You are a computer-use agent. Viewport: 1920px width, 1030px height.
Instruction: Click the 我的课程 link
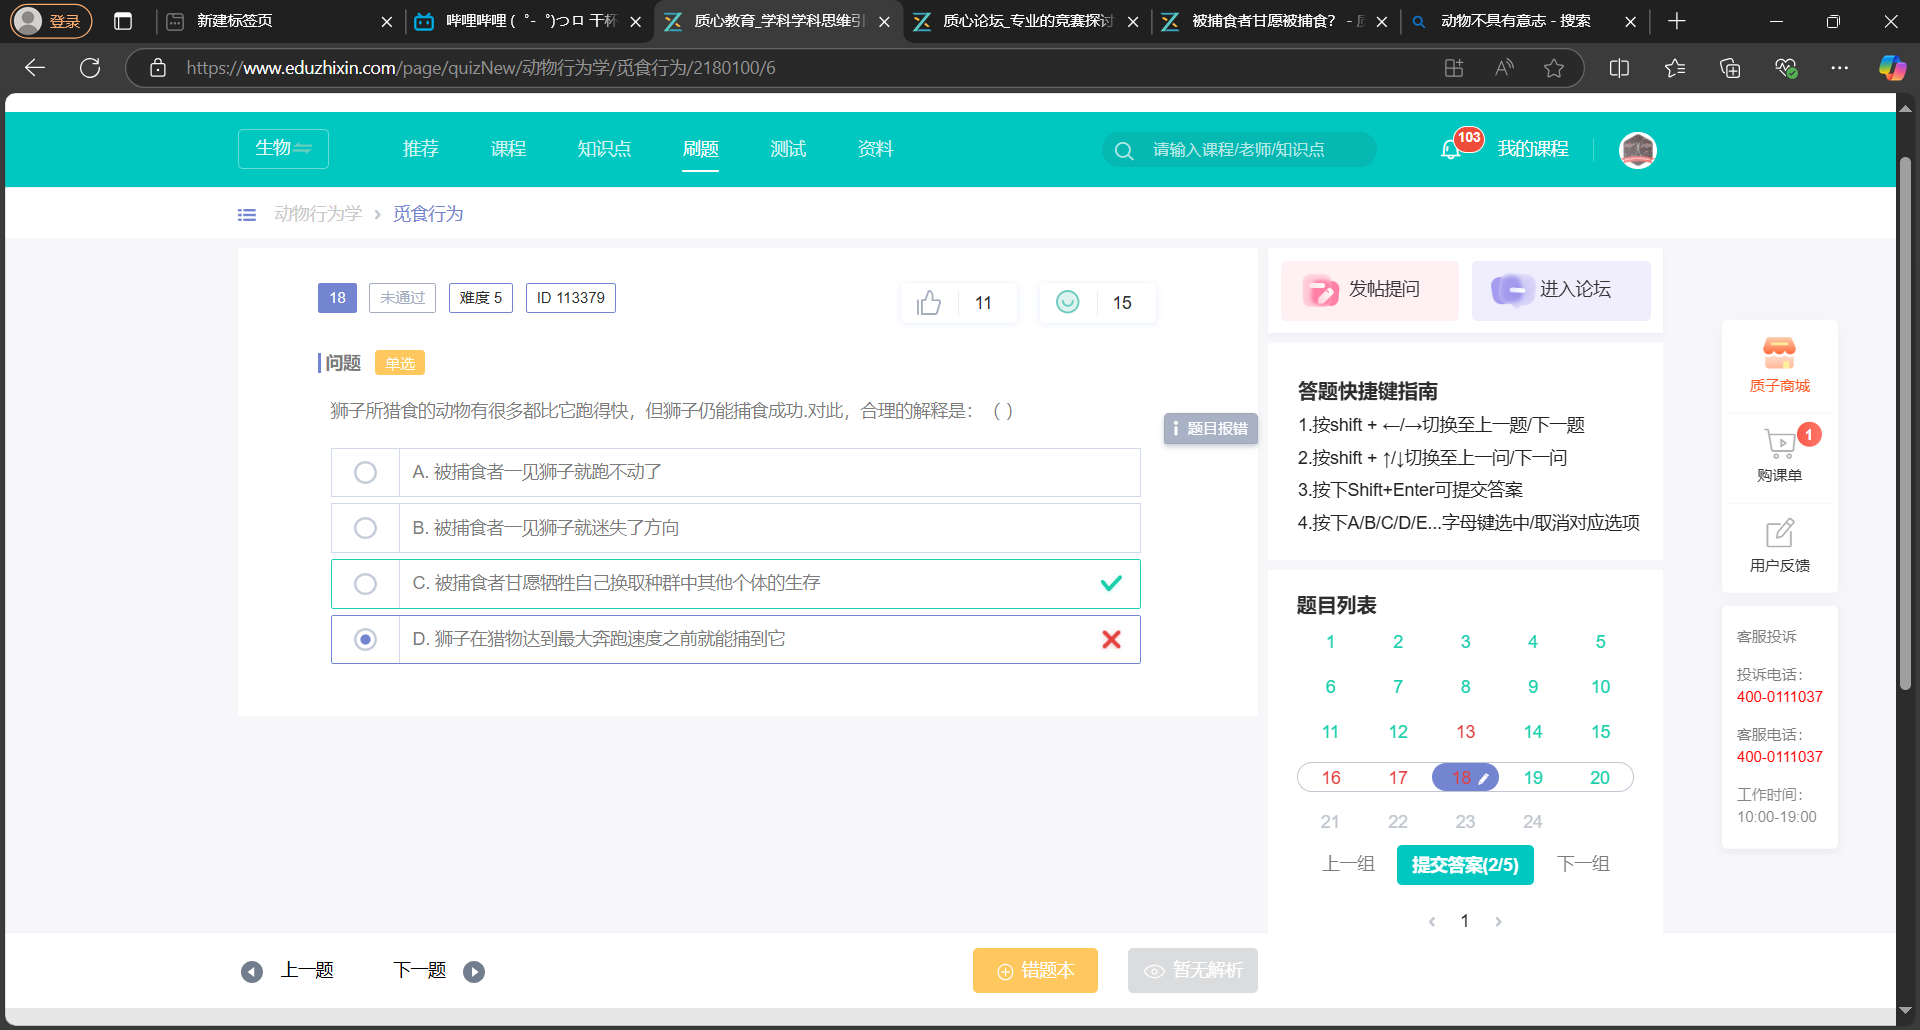pos(1533,150)
